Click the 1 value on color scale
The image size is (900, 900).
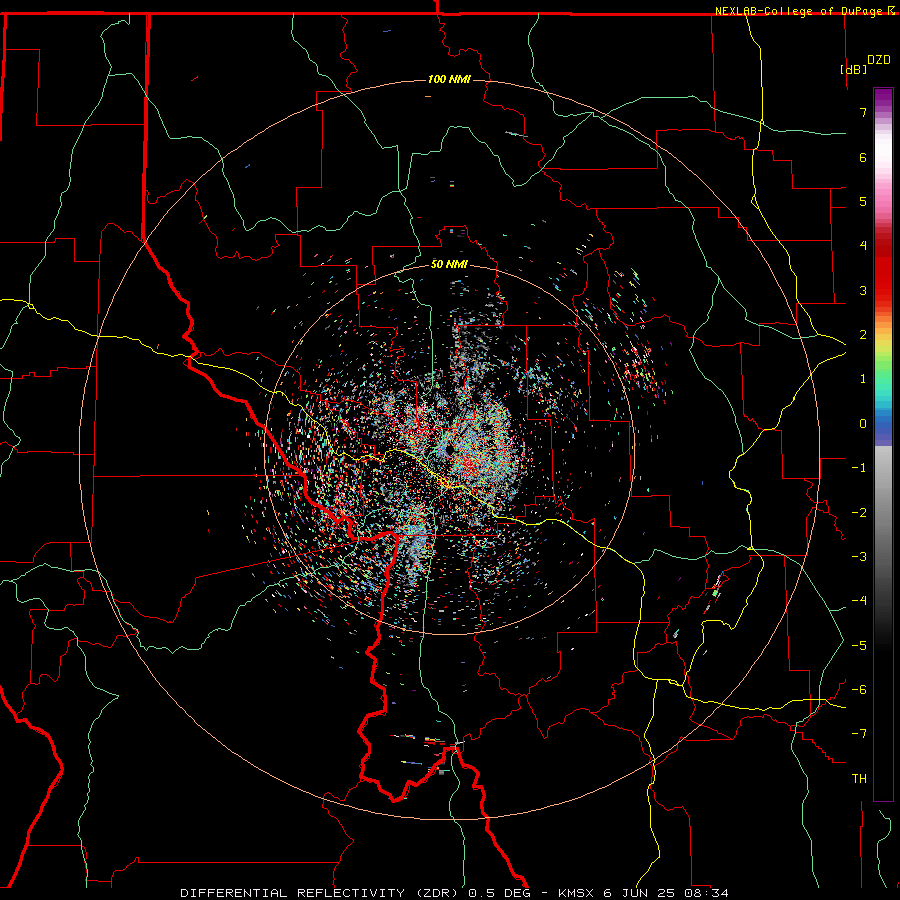(863, 379)
